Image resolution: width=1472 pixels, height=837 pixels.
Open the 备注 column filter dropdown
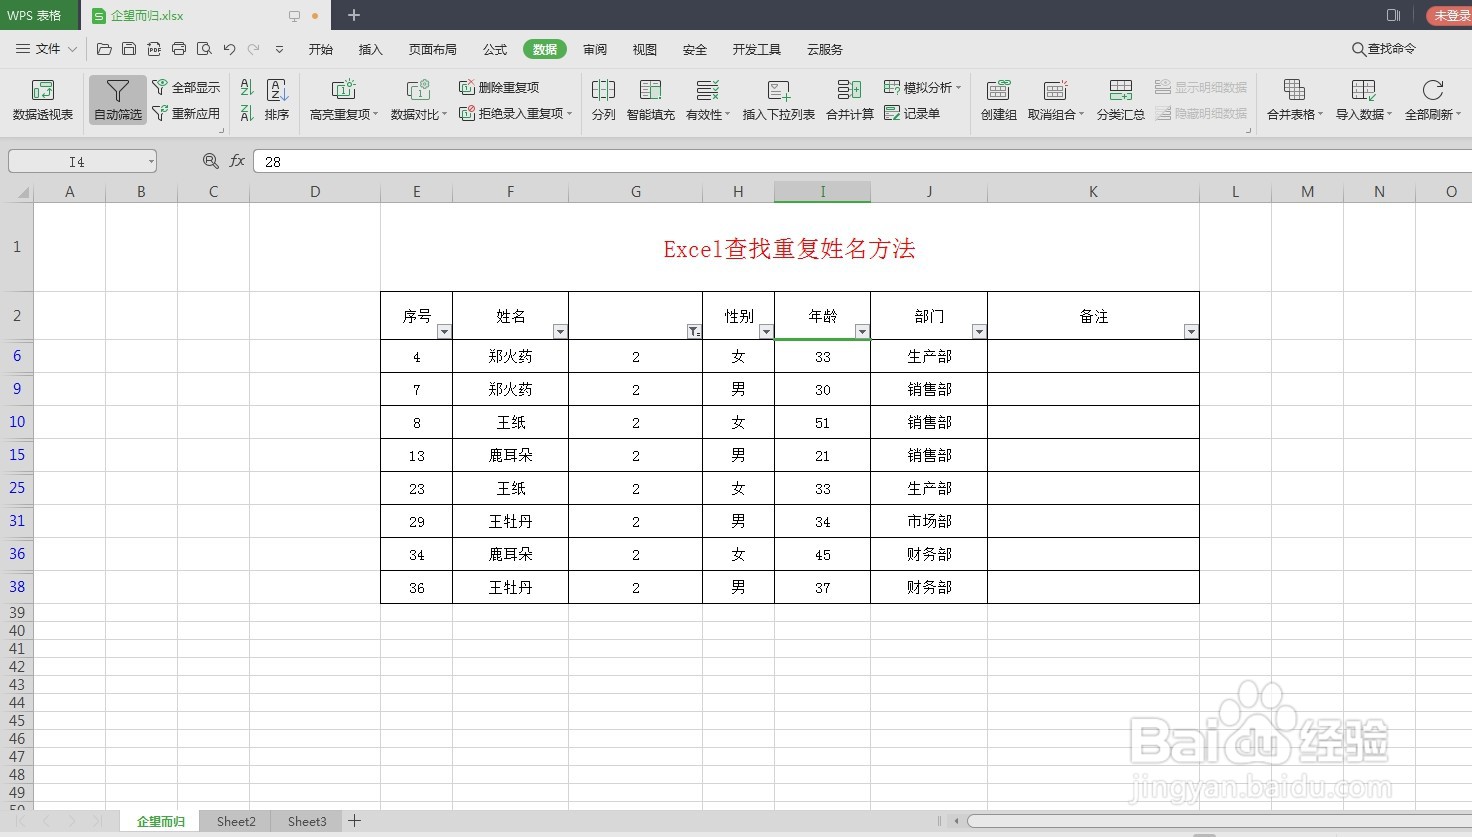click(1191, 332)
